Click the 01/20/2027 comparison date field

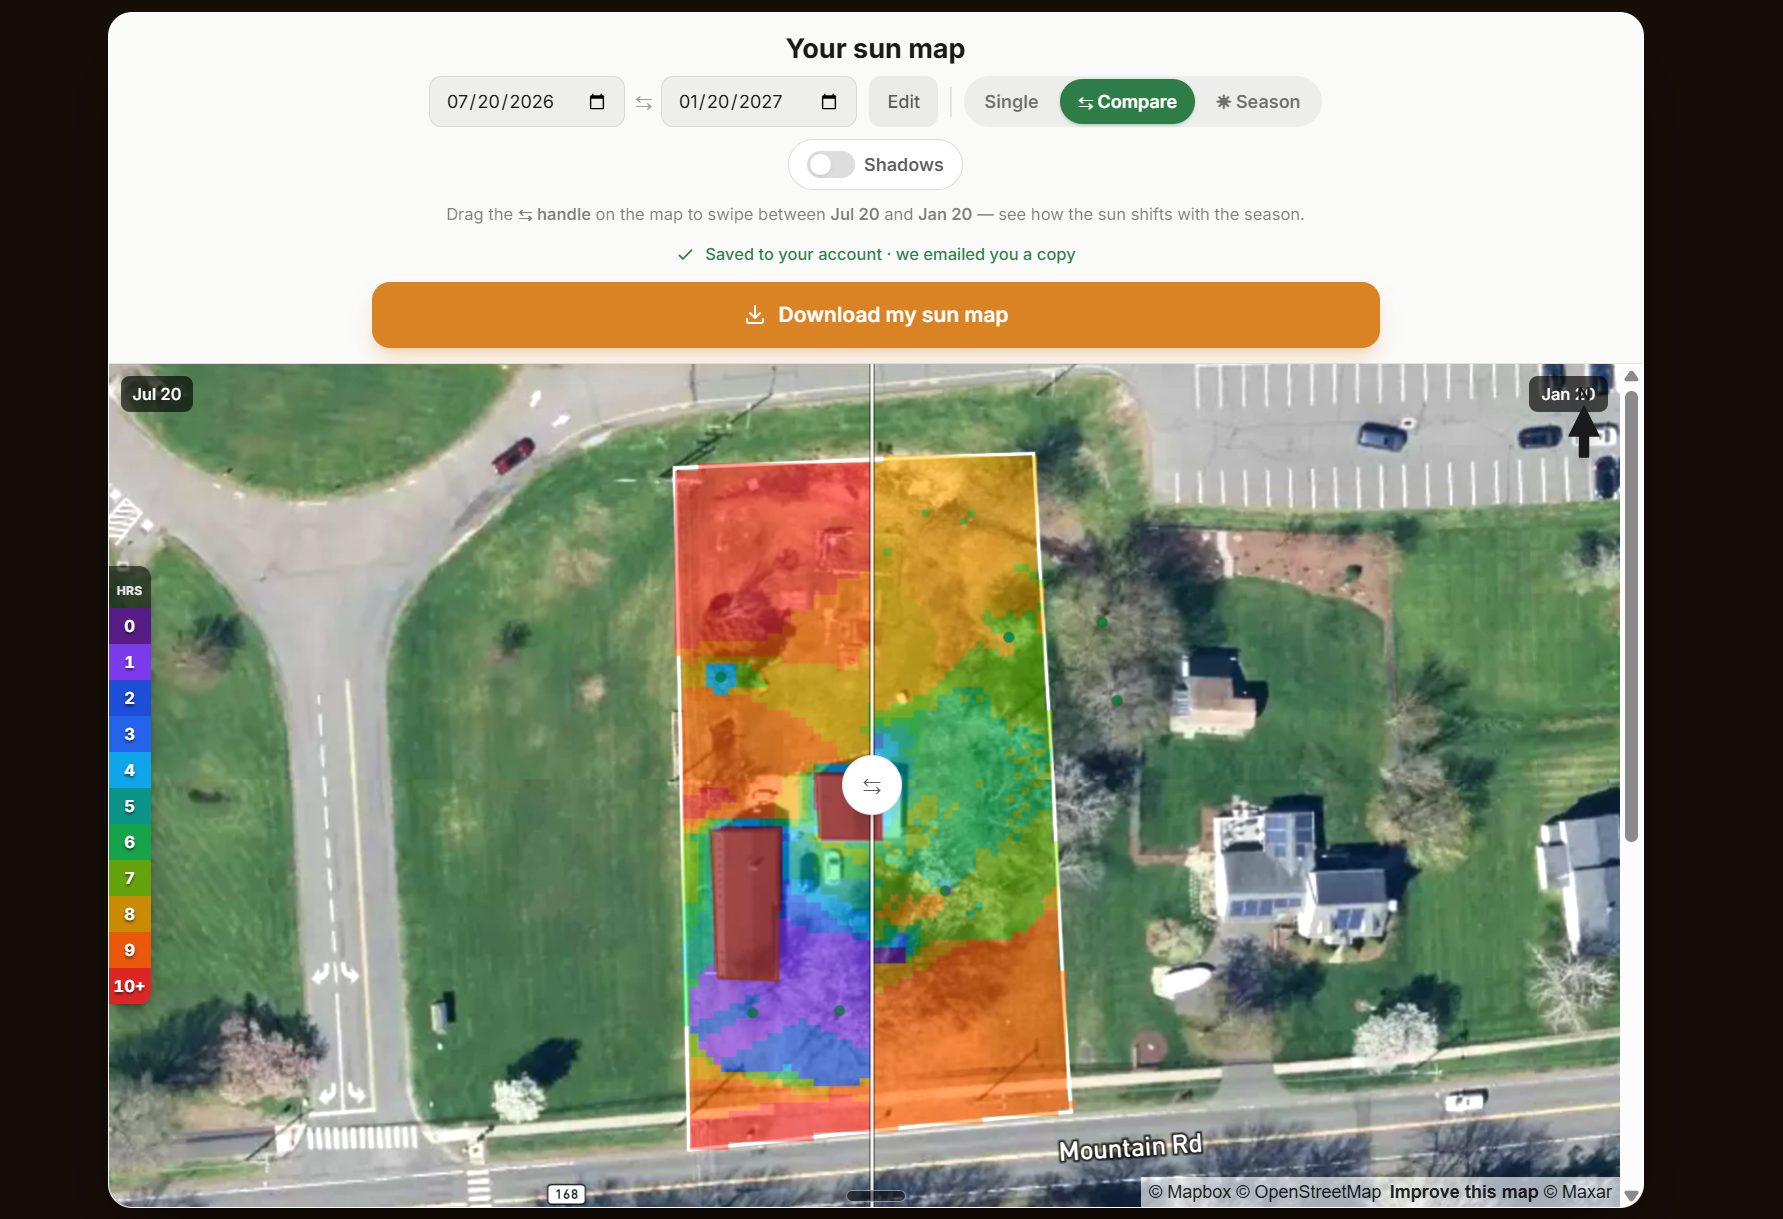coord(759,102)
